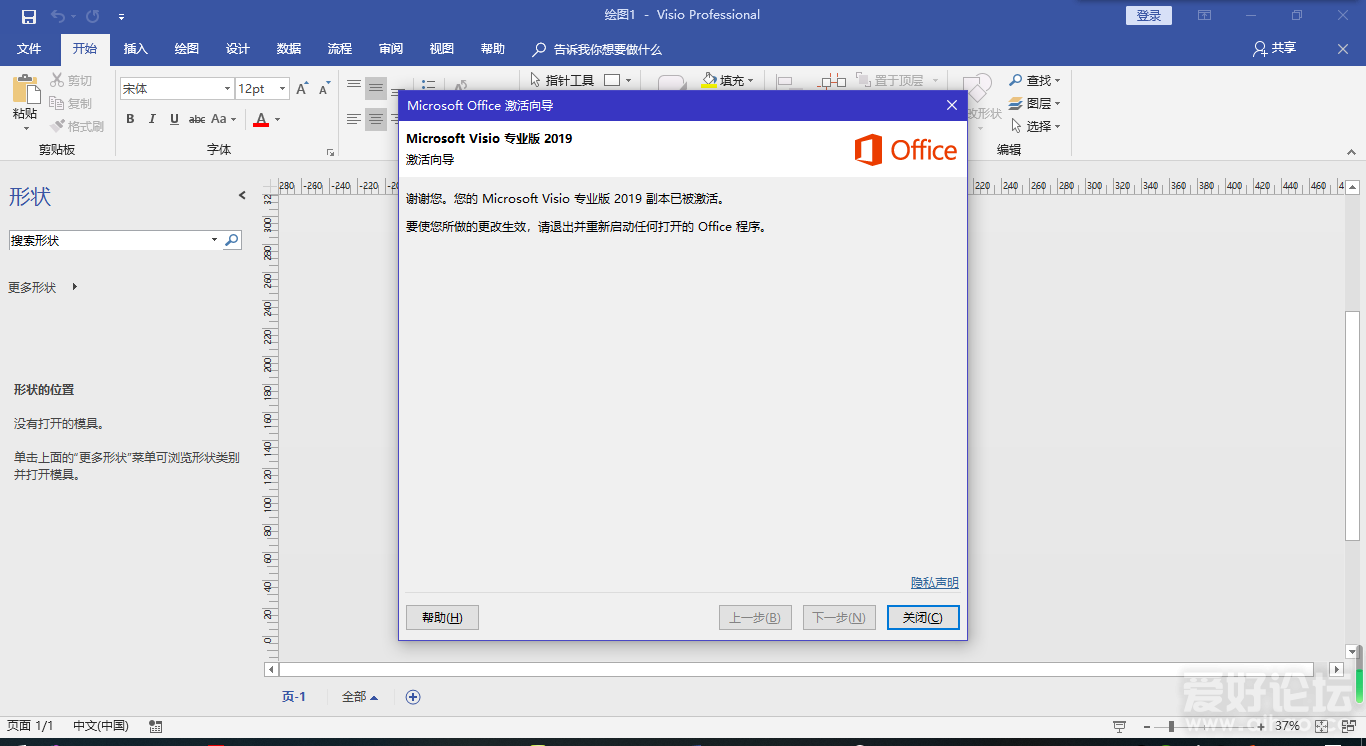Switch to the Design (设计) tab
Image resolution: width=1366 pixels, height=746 pixels.
(x=237, y=49)
